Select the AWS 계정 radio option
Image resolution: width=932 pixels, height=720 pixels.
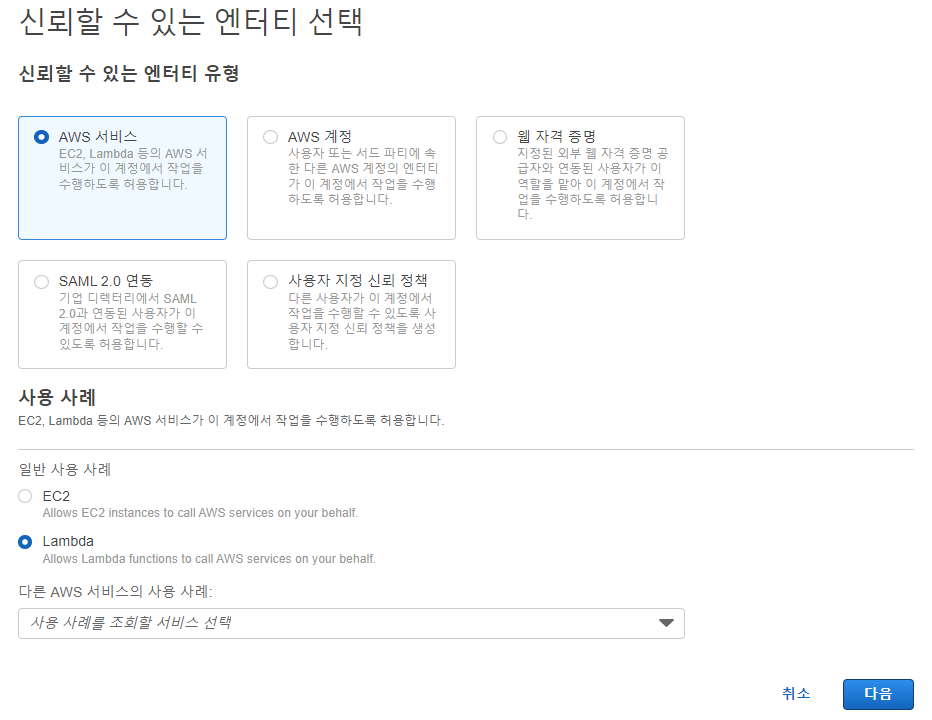point(270,137)
